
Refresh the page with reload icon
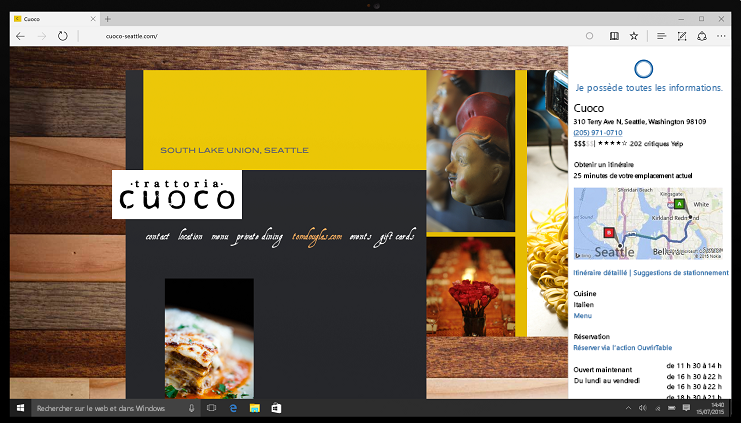coord(62,36)
